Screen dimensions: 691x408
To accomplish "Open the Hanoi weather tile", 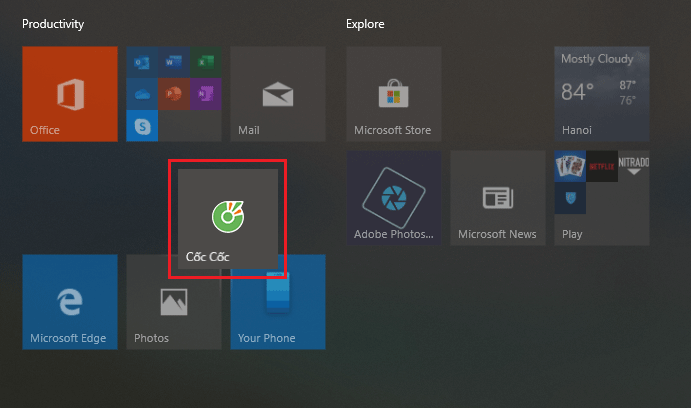I will coord(602,94).
